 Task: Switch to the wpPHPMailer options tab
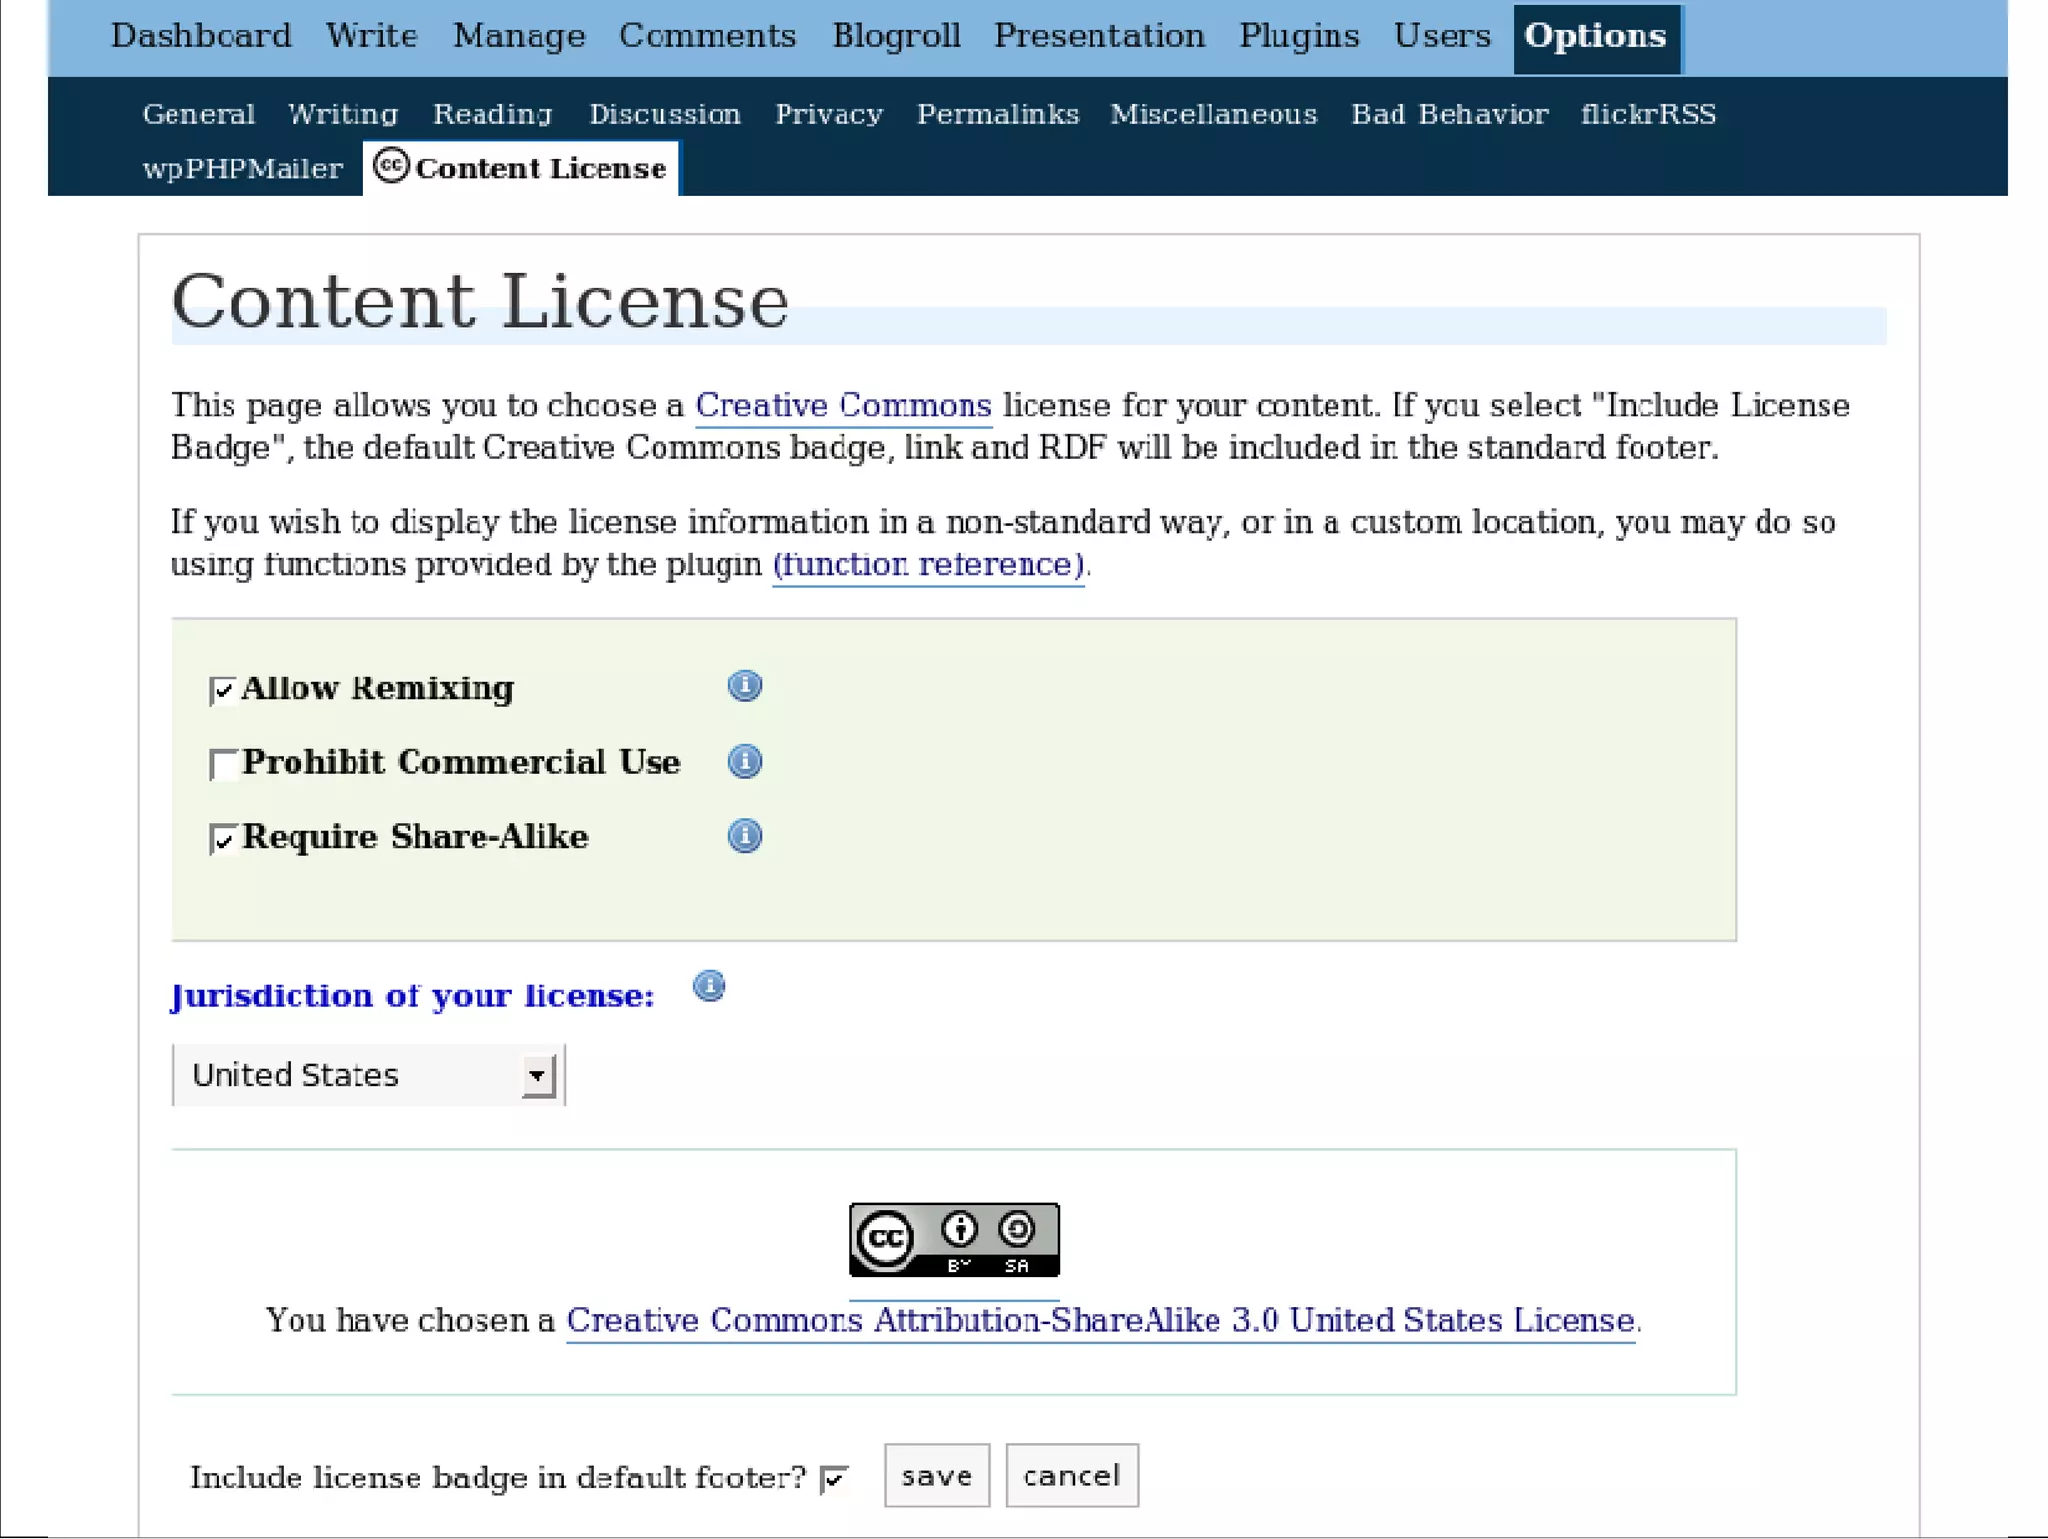pos(242,168)
